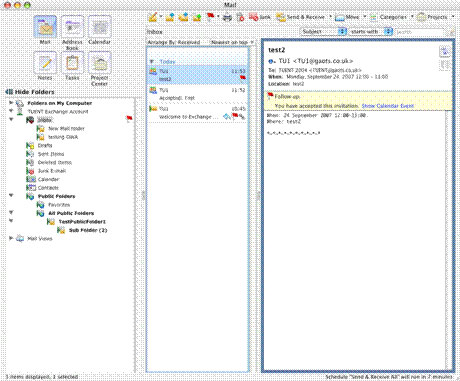Viewport: 460px width, 381px height.
Task: Click the Reply toolbar icon
Action: pyautogui.click(x=170, y=17)
